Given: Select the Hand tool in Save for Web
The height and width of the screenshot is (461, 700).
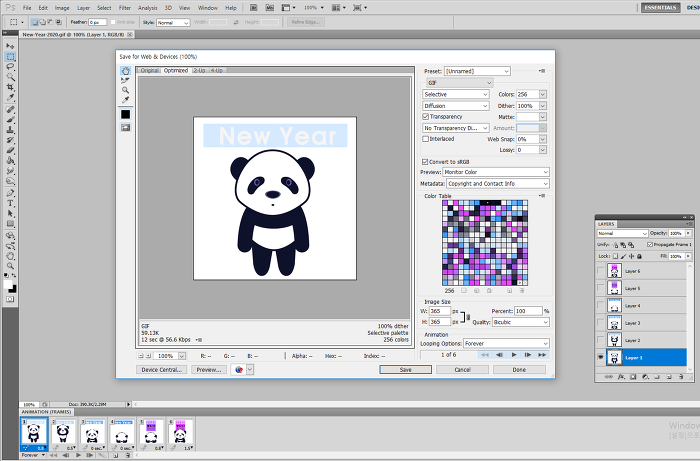Looking at the screenshot, I should click(125, 71).
